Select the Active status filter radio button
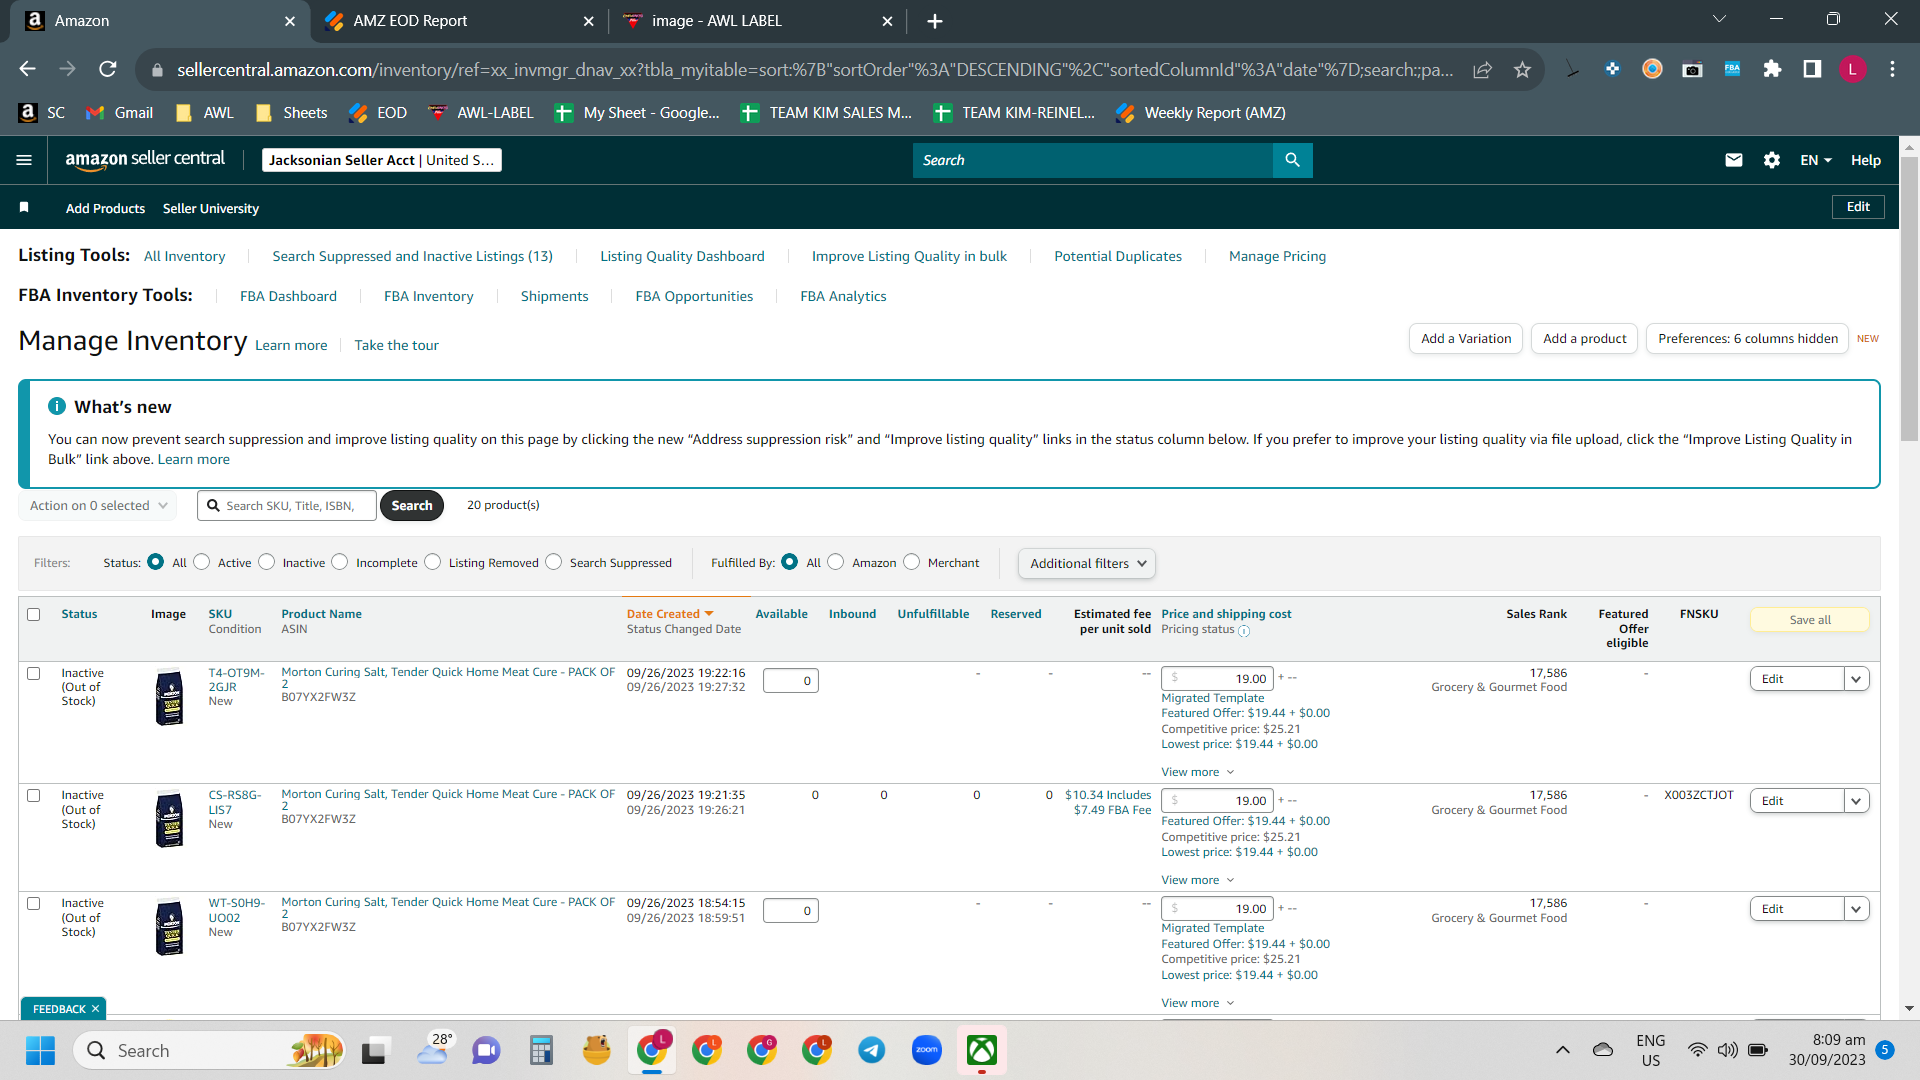 (x=202, y=562)
